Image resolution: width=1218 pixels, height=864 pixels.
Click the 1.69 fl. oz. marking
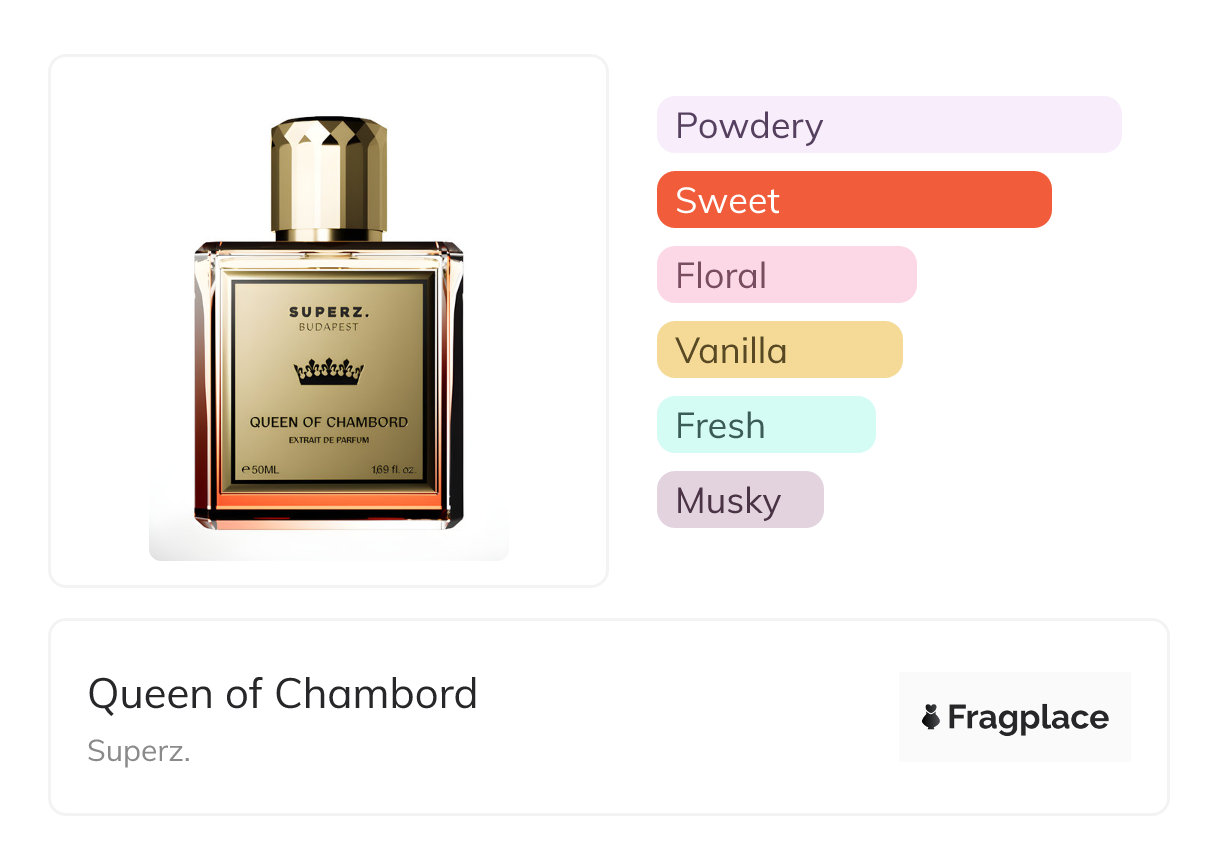click(392, 469)
